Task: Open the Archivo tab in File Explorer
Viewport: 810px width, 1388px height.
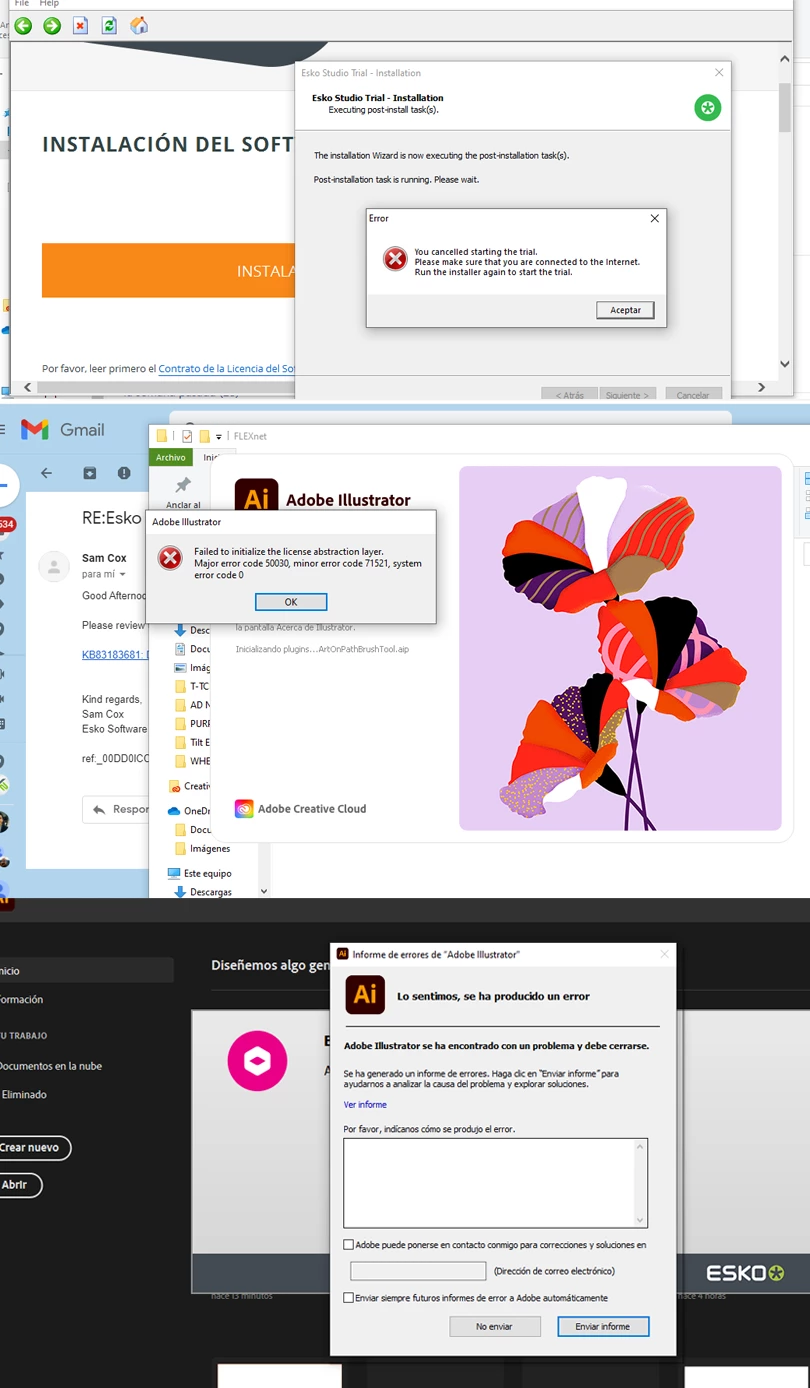Action: point(171,457)
